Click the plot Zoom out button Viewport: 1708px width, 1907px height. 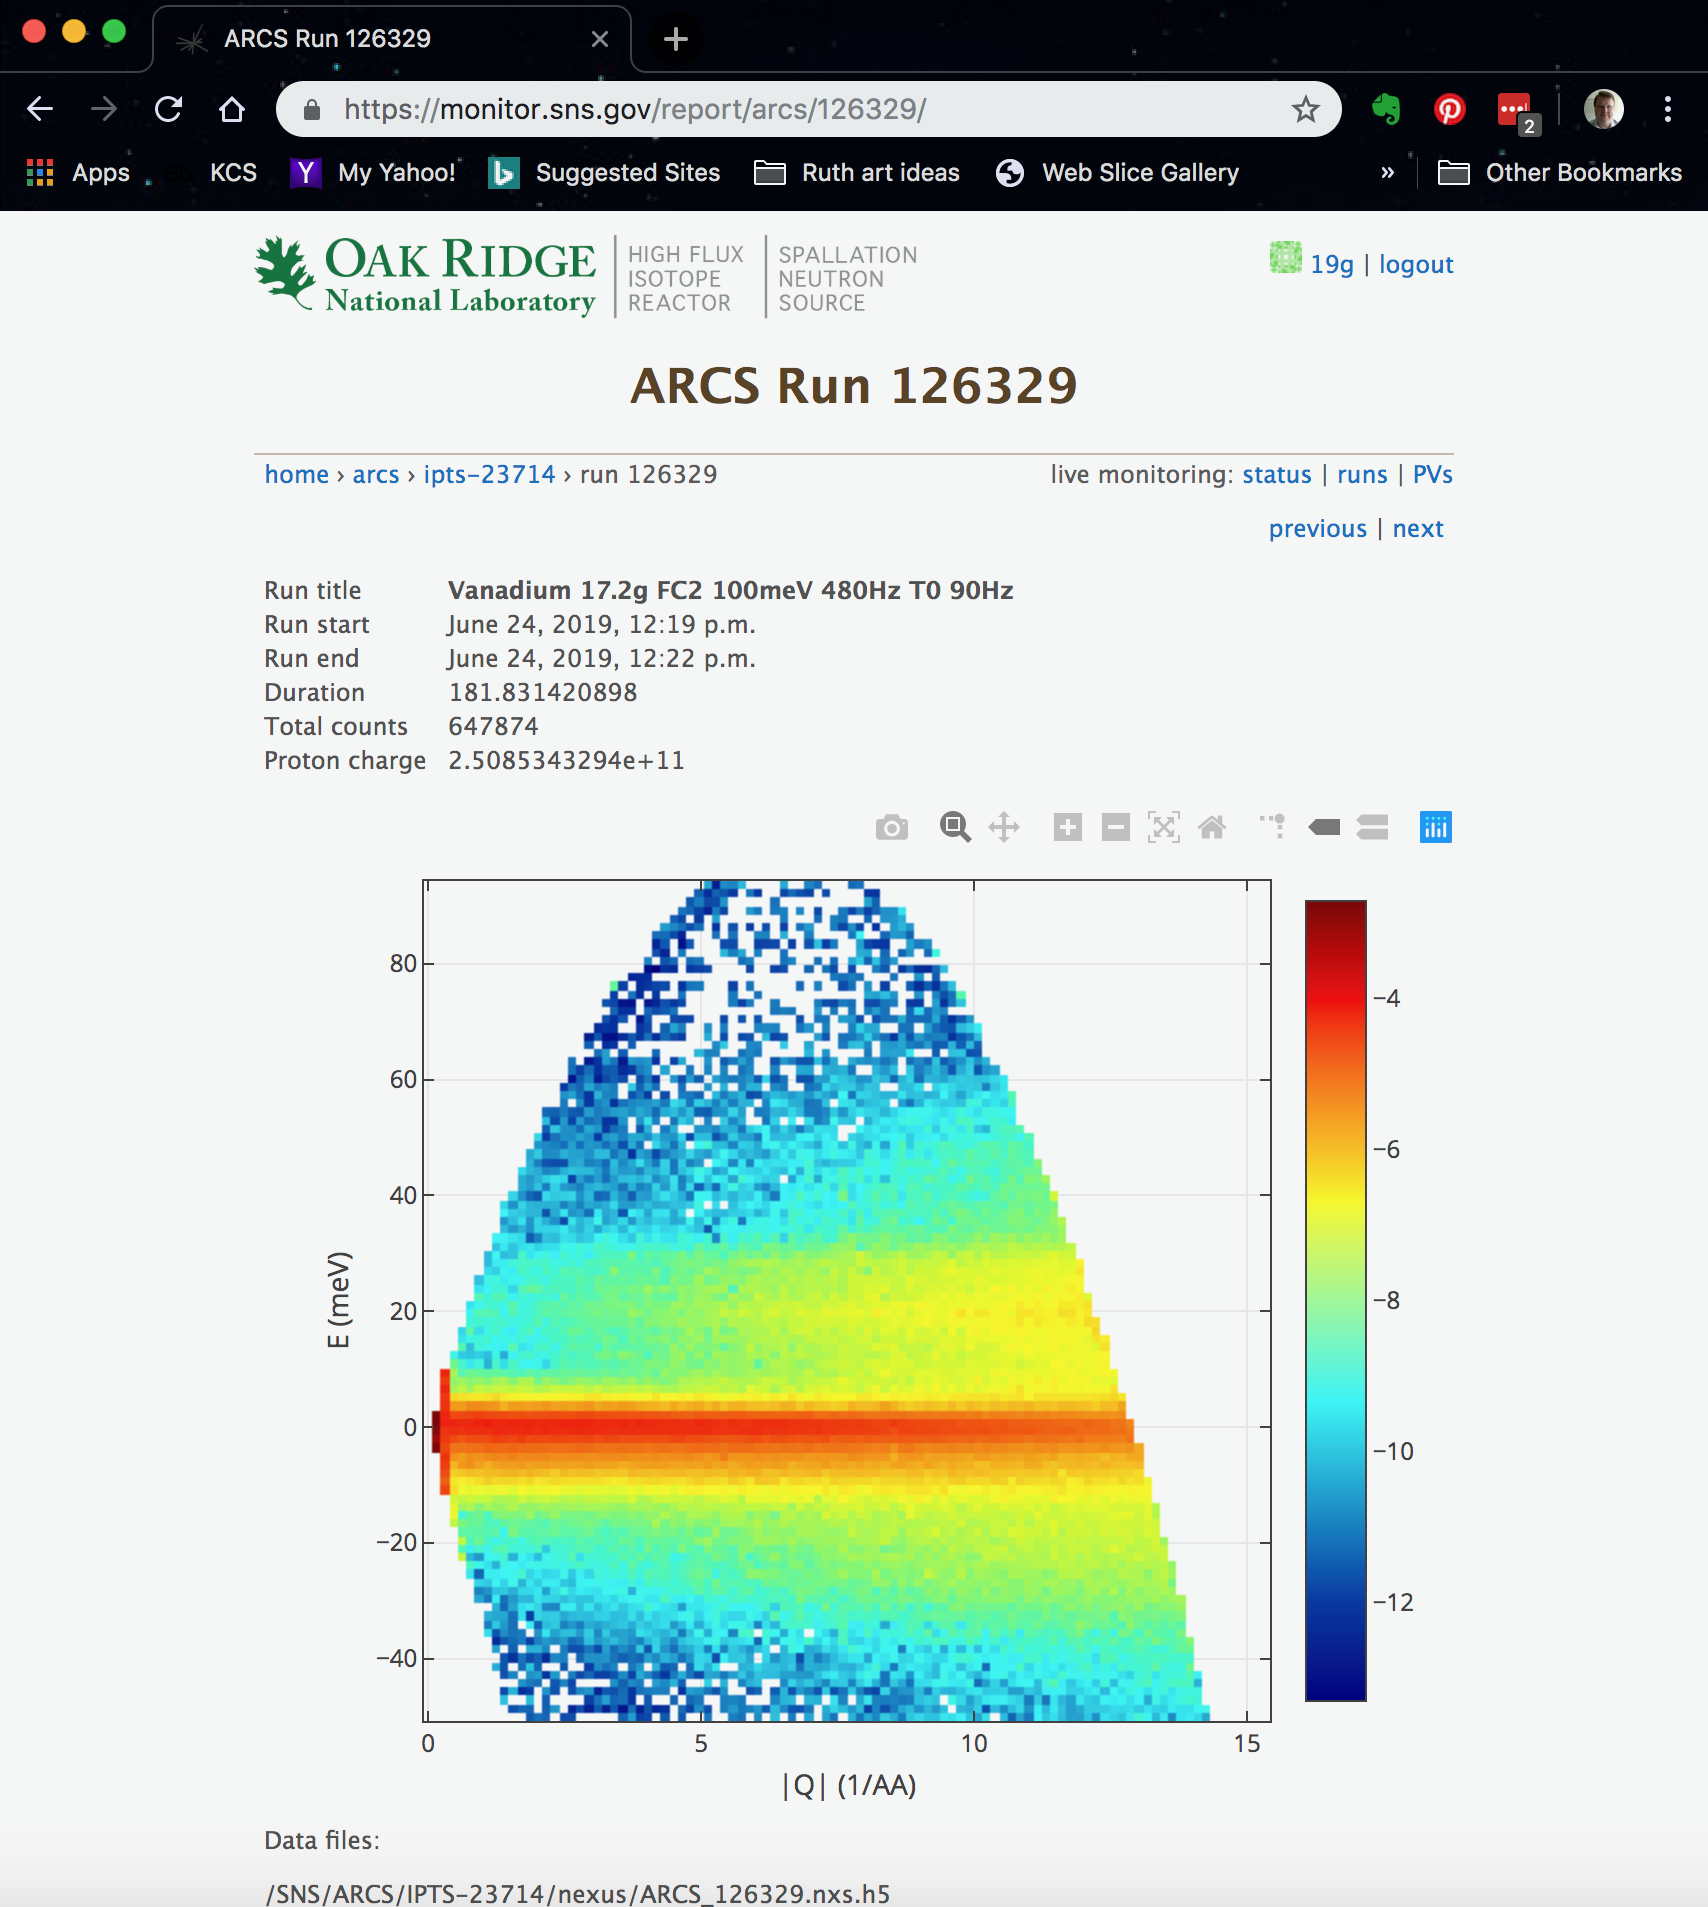(1115, 828)
